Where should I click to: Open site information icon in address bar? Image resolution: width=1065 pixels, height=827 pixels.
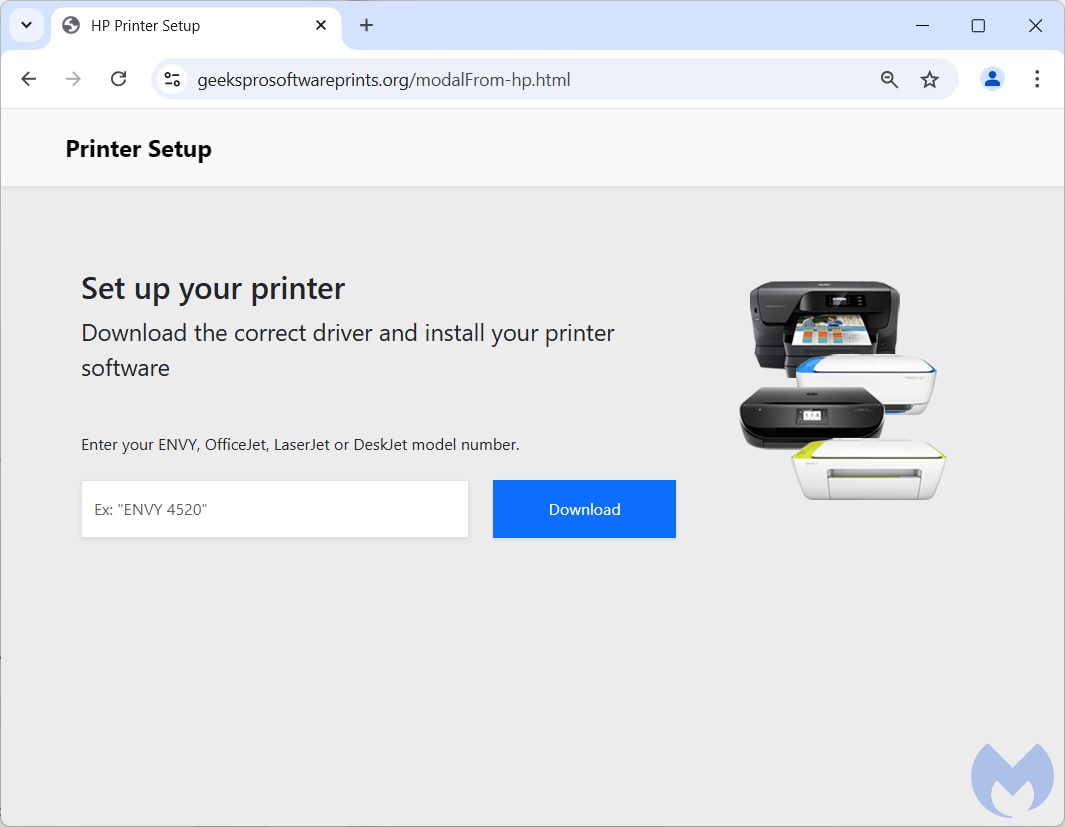[173, 79]
